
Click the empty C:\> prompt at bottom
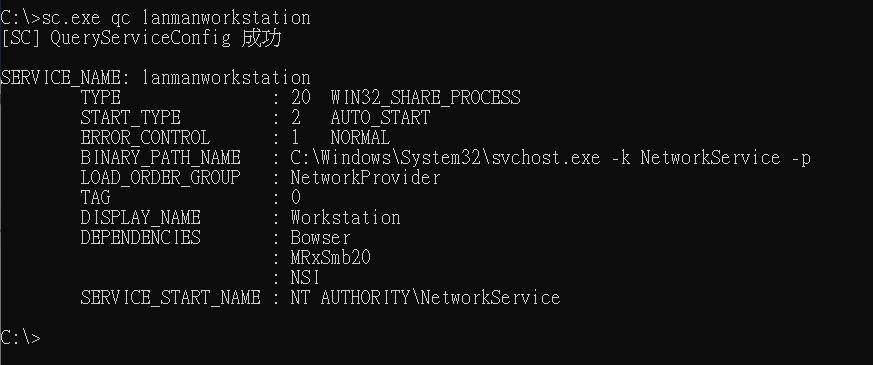click(x=20, y=337)
